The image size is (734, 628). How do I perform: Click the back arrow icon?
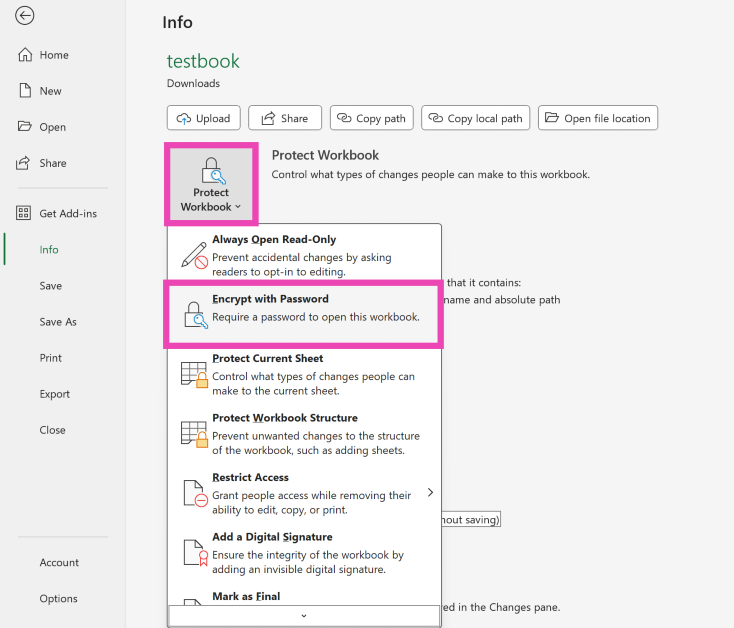(25, 16)
